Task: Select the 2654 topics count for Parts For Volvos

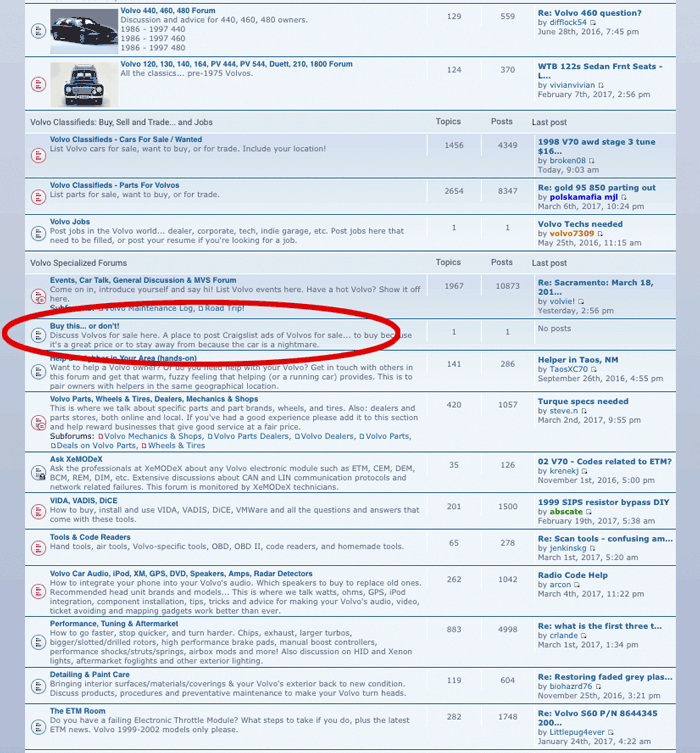Action: 454,191
